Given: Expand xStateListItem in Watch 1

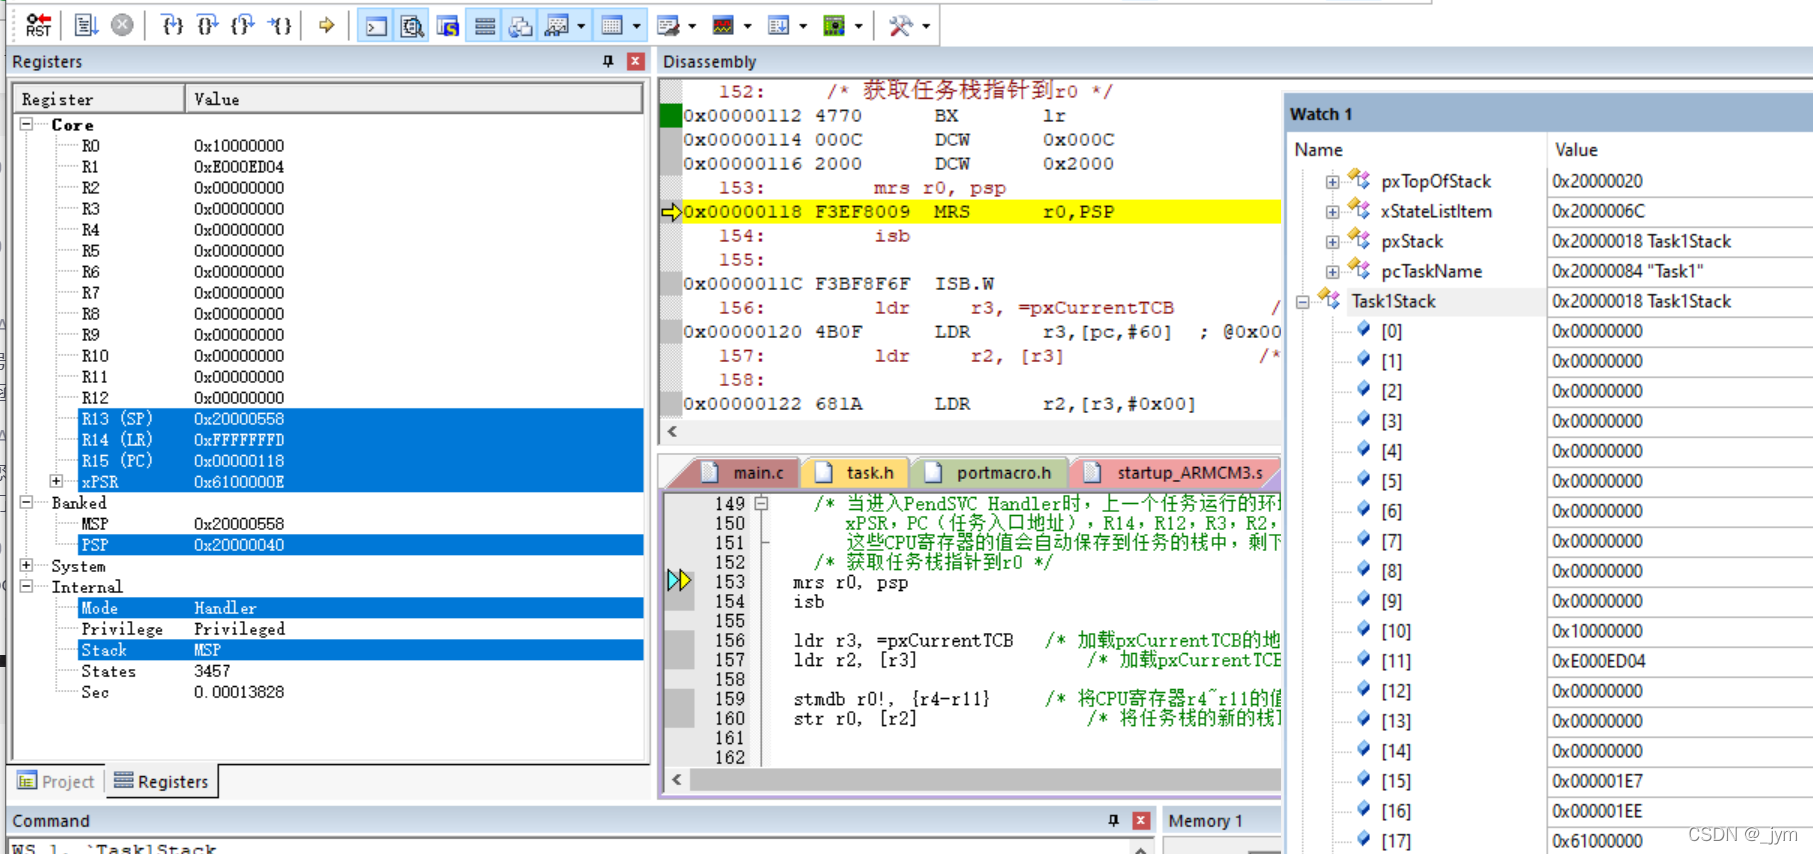Looking at the screenshot, I should click(x=1332, y=212).
